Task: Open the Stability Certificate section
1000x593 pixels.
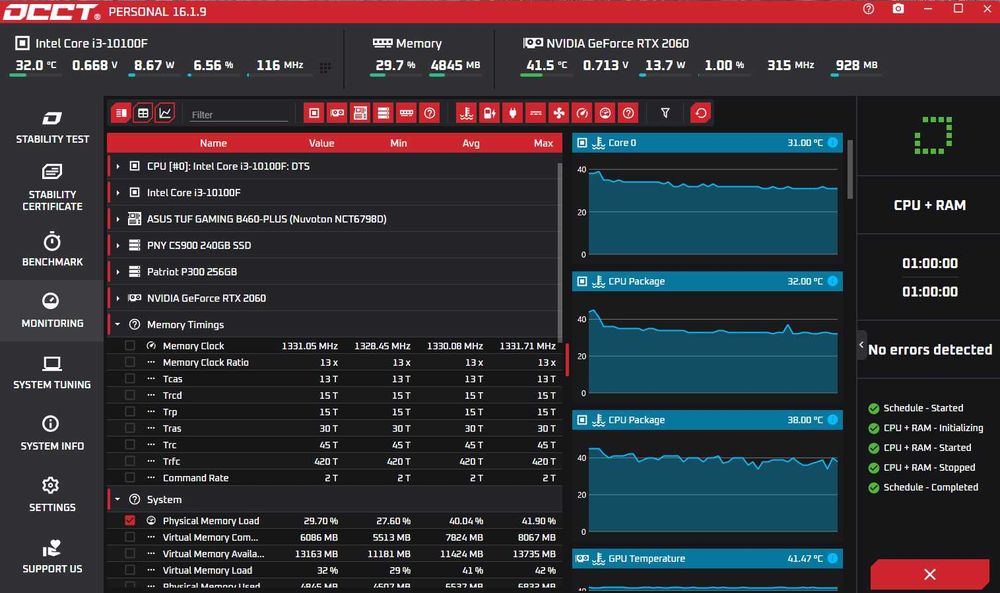Action: (x=52, y=187)
